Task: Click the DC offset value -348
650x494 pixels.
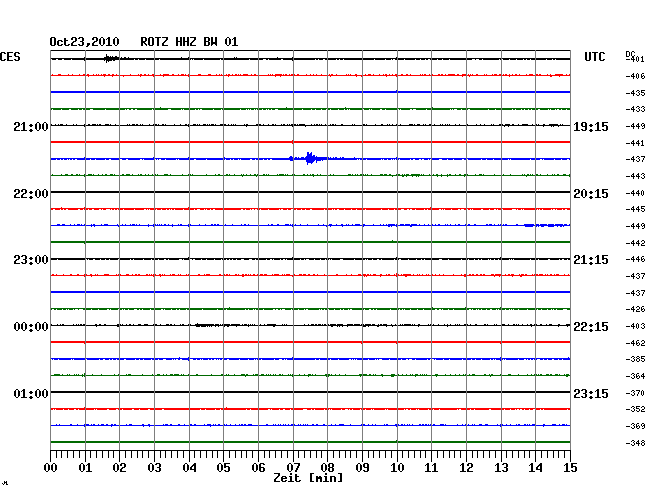Action: [x=635, y=443]
